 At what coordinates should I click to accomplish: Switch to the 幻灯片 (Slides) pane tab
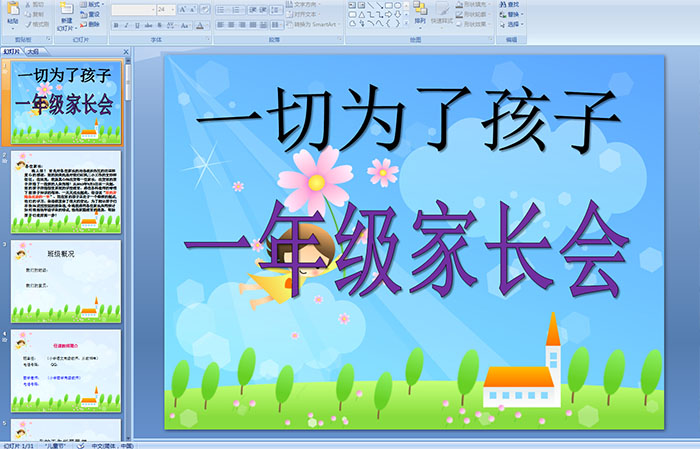pyautogui.click(x=12, y=52)
